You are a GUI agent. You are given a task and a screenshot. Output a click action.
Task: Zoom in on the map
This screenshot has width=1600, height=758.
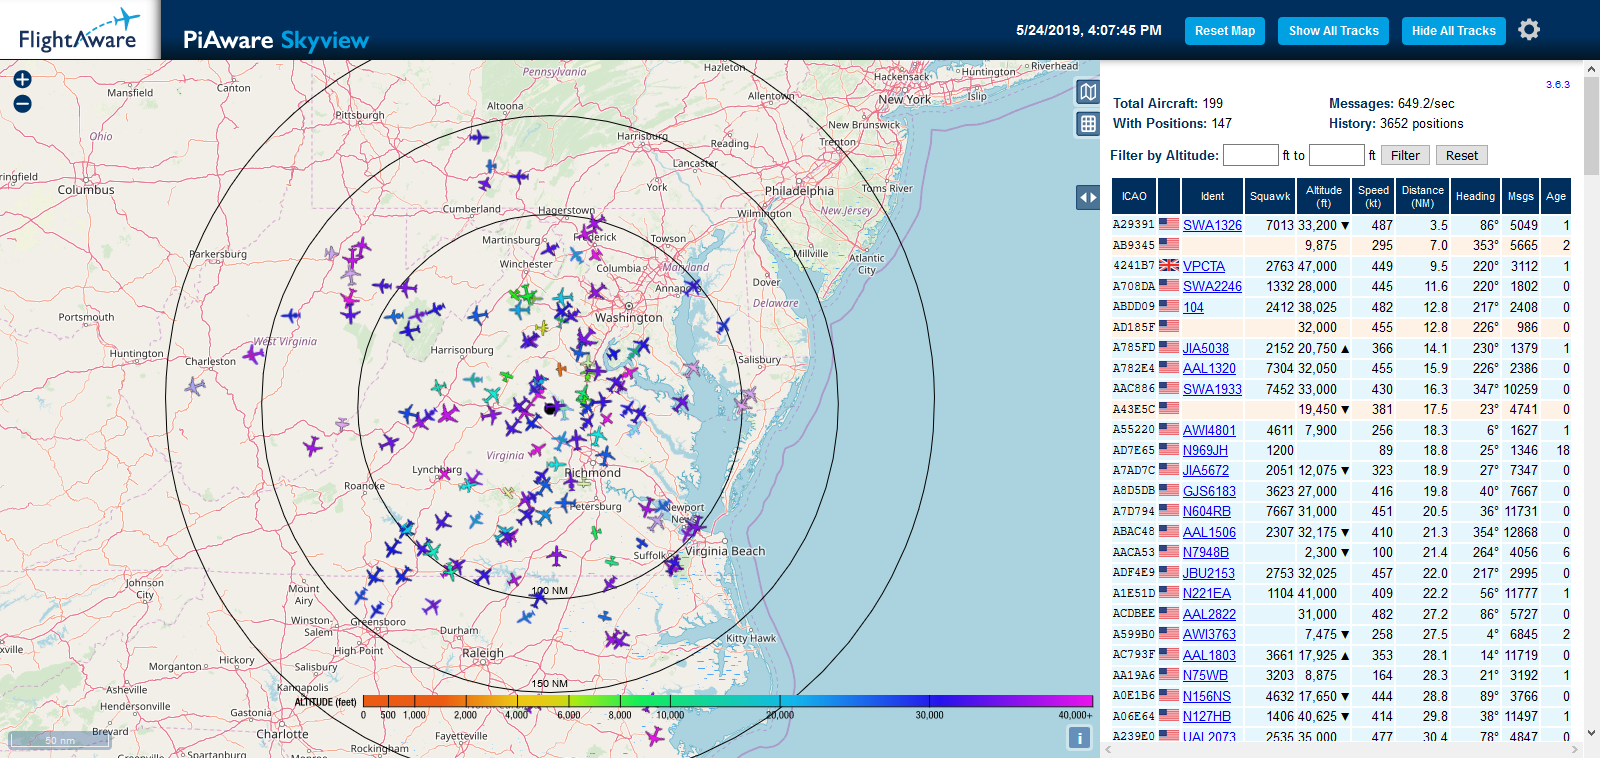click(22, 79)
